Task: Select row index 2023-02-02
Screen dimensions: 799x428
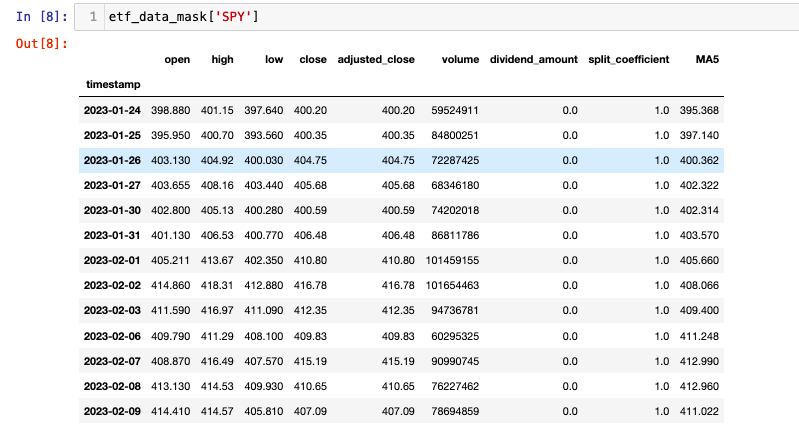Action: [x=112, y=285]
